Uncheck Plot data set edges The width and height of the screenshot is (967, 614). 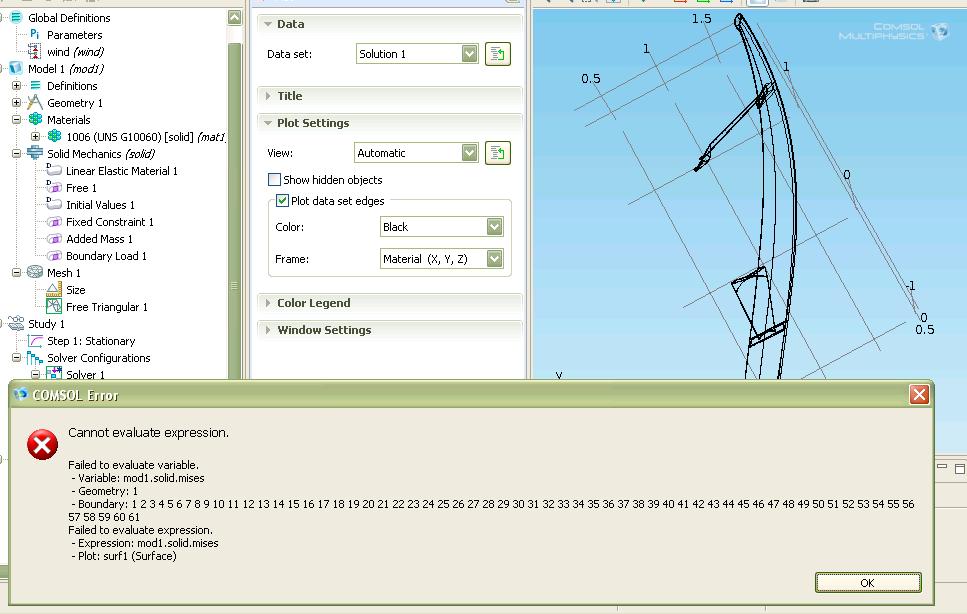tap(282, 201)
